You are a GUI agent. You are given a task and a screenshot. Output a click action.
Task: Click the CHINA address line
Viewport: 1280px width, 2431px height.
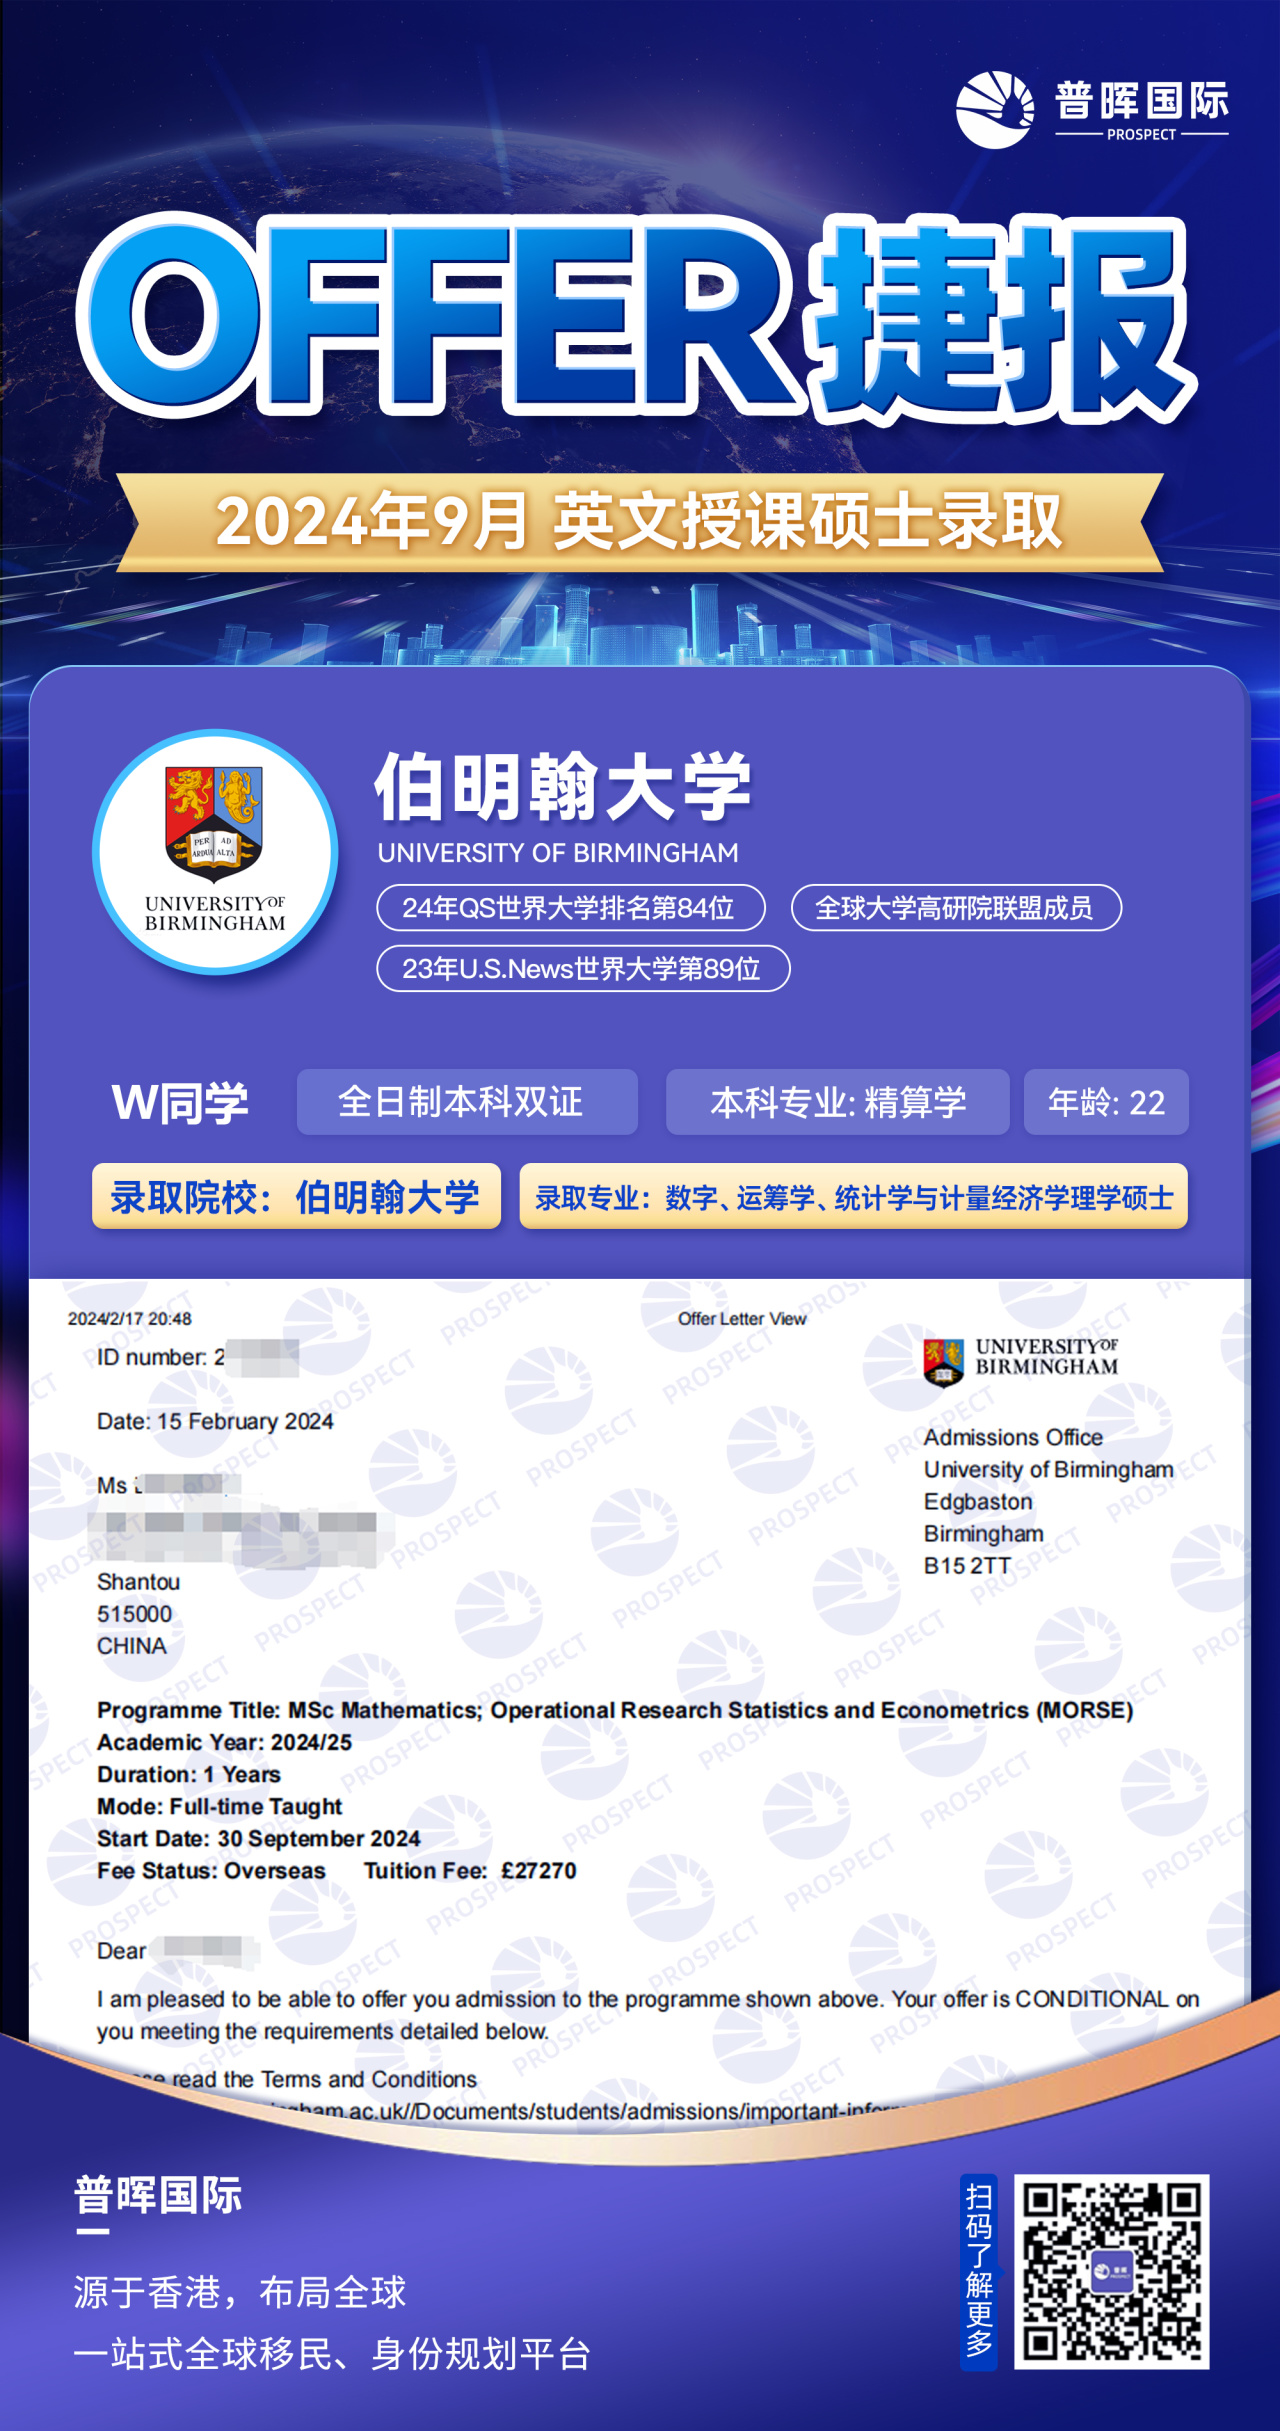pos(131,1646)
